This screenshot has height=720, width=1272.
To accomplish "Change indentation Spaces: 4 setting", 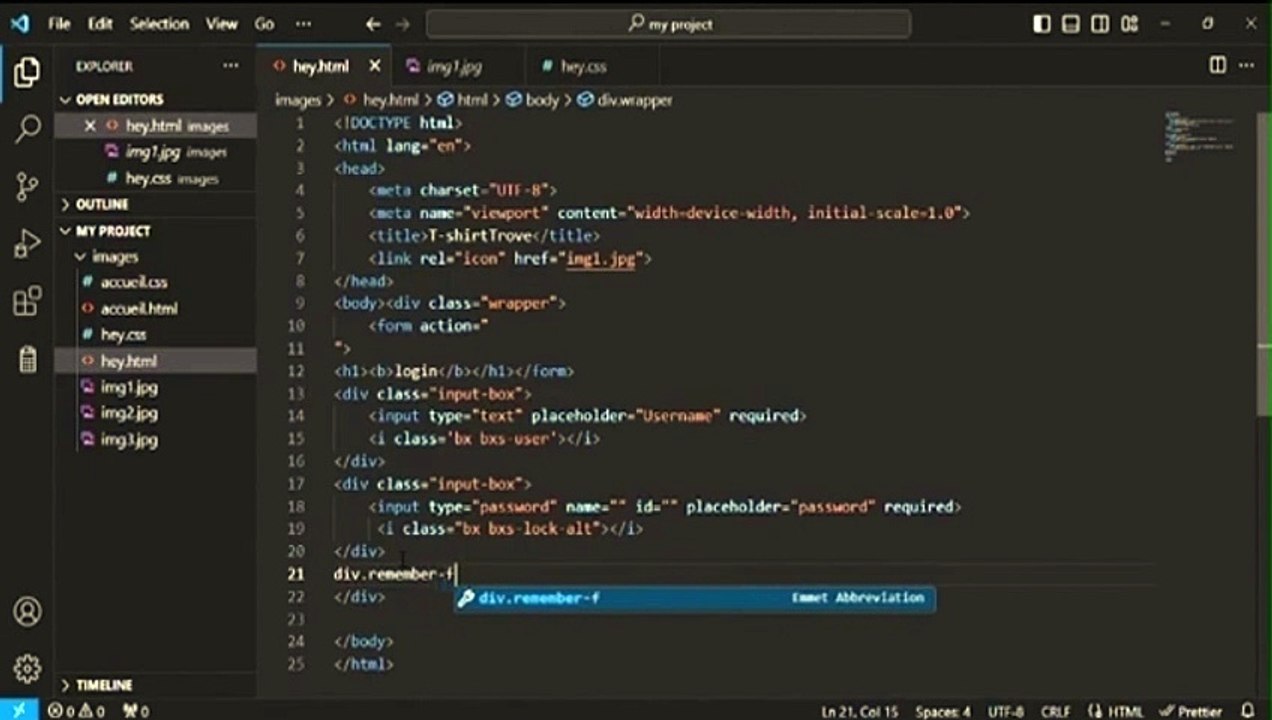I will [x=943, y=711].
